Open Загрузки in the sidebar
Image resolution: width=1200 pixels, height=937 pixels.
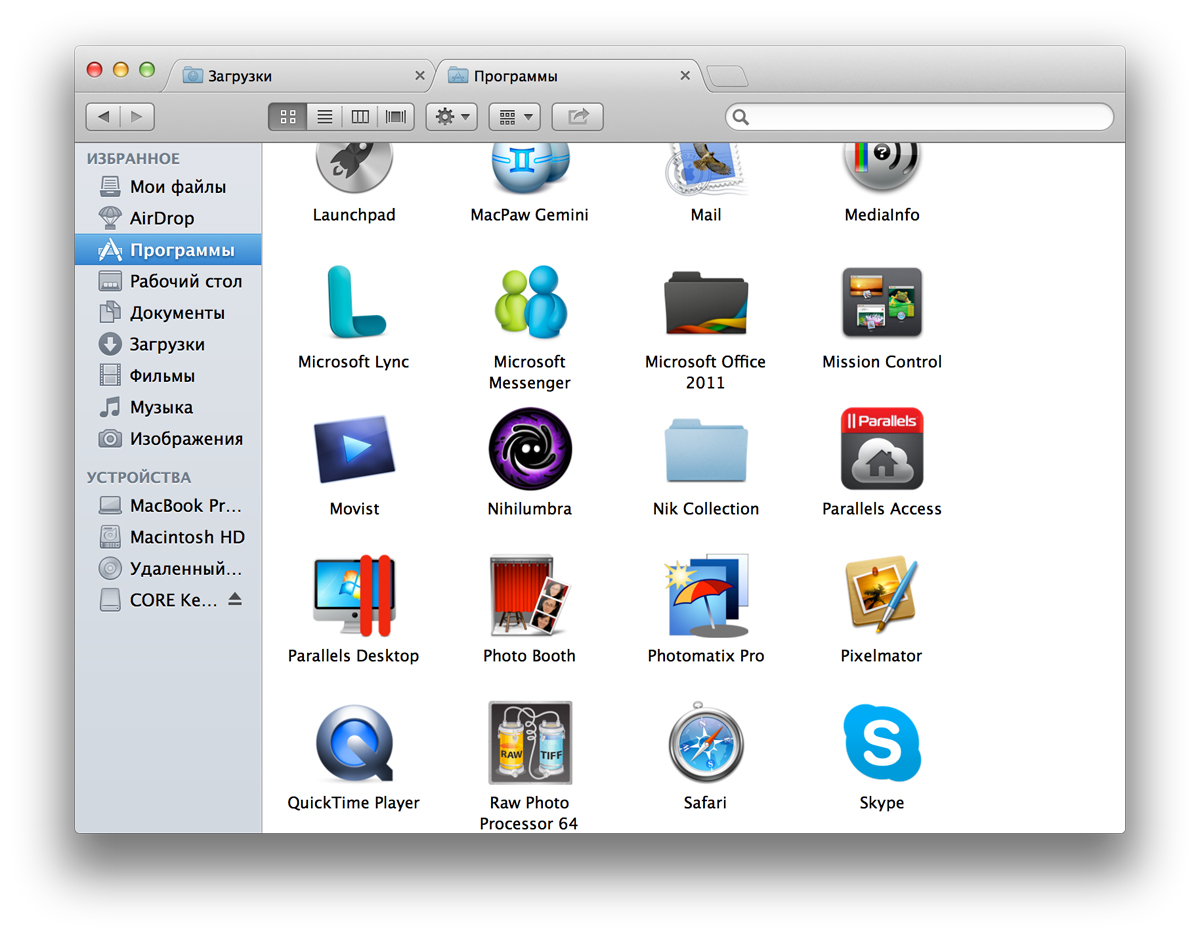168,344
